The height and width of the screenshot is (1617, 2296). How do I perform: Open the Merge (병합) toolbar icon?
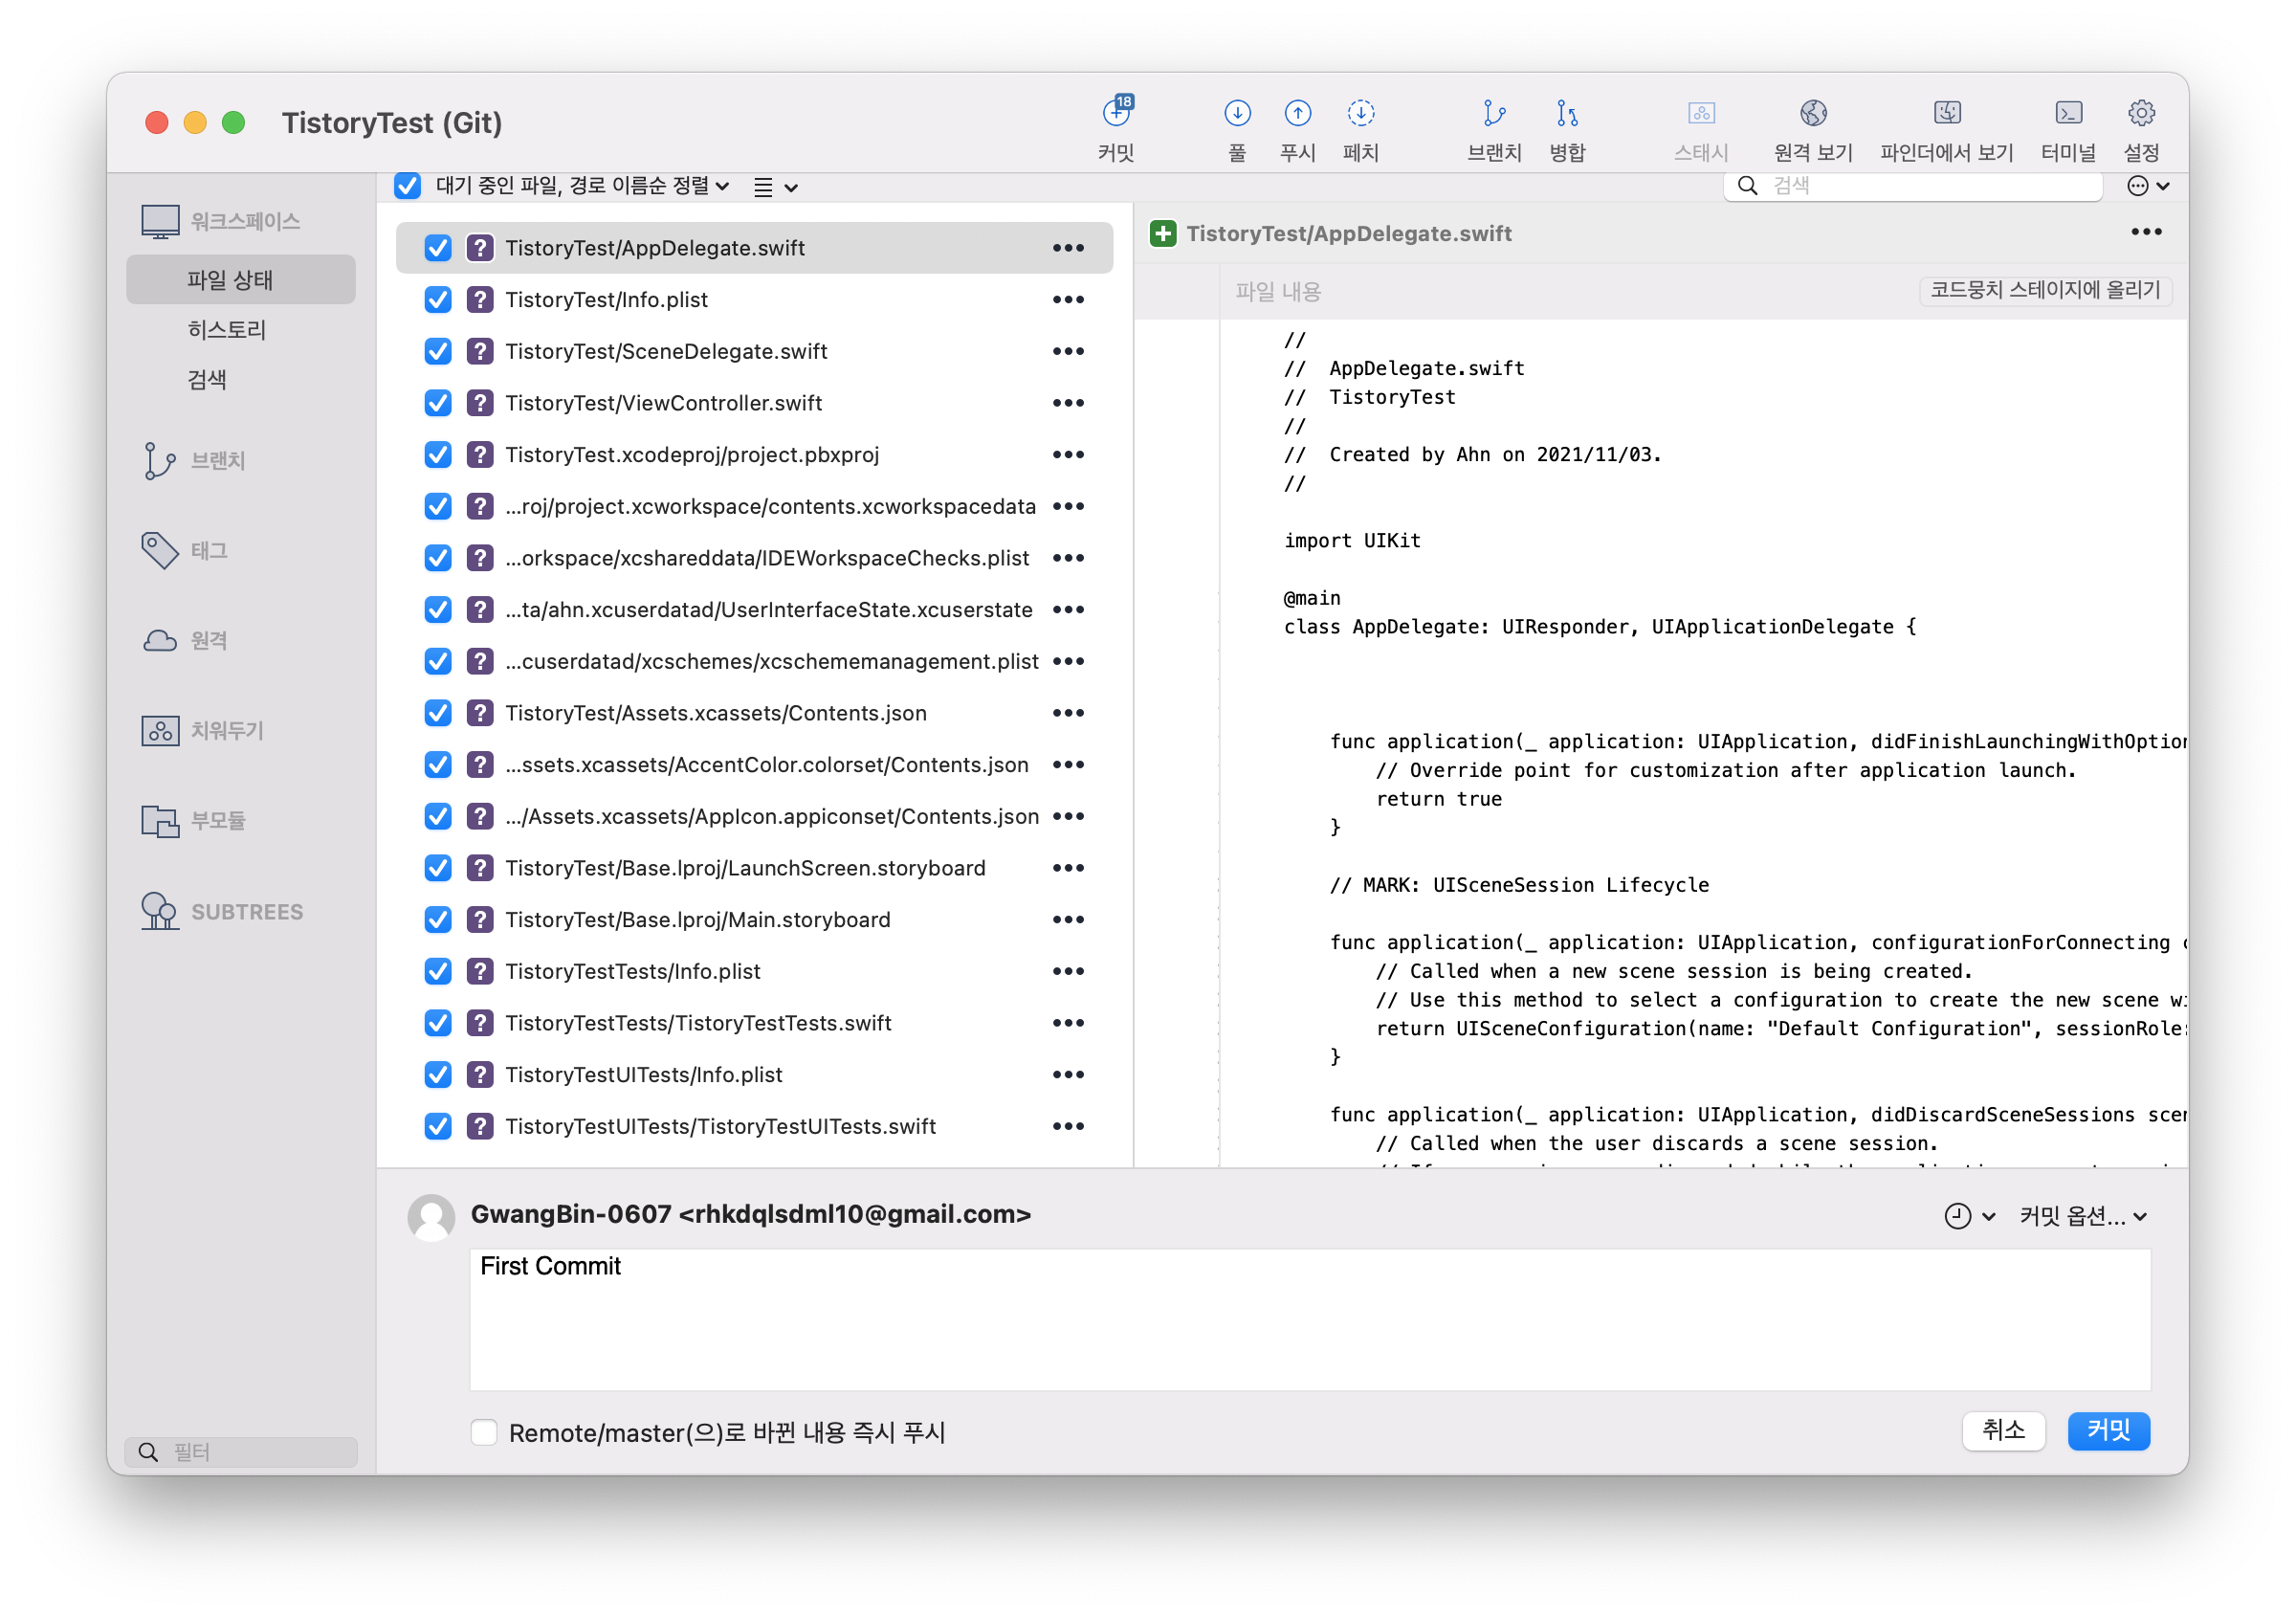coord(1566,114)
